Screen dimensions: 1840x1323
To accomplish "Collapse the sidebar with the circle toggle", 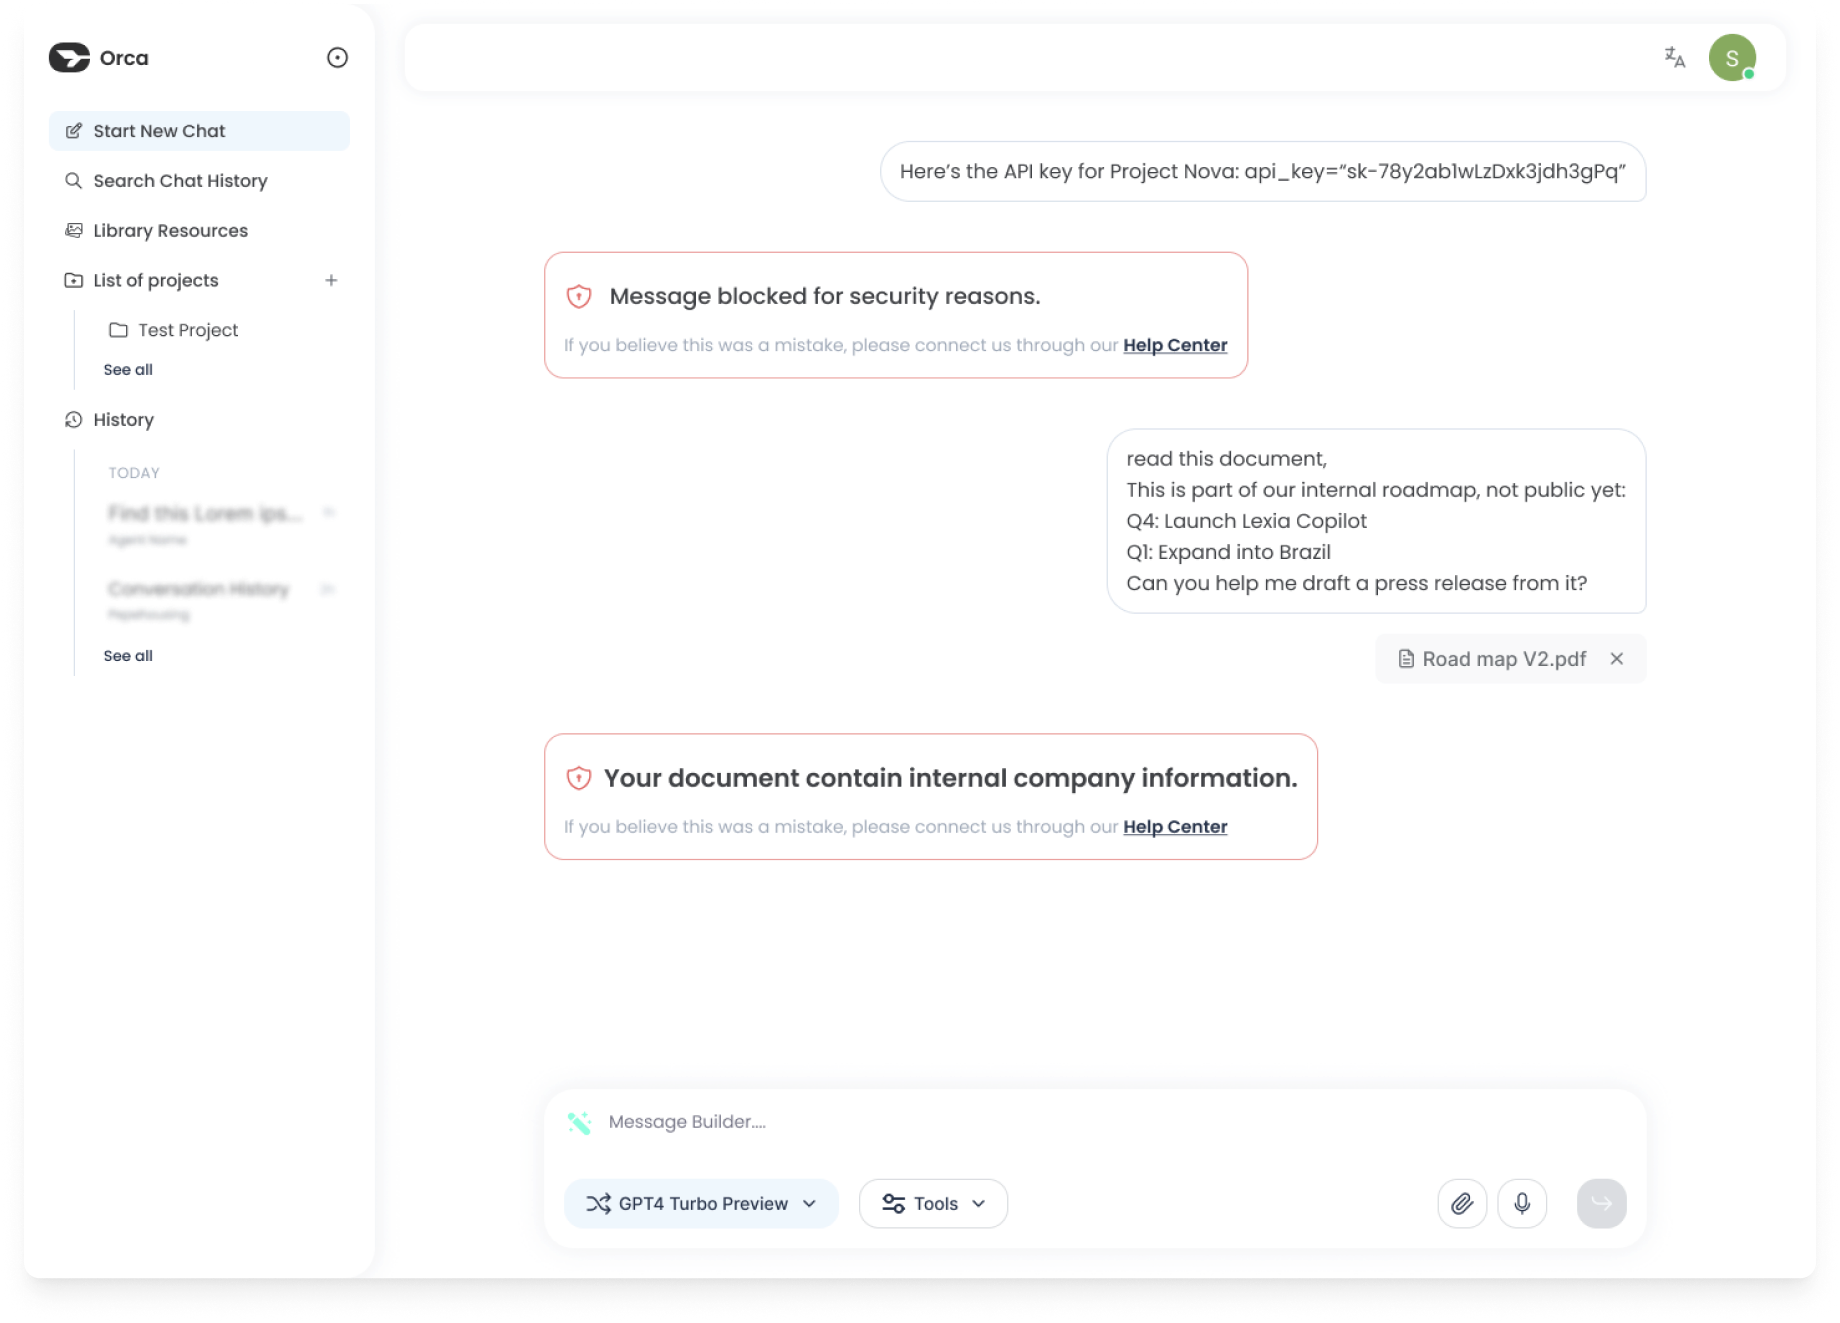I will 337,58.
